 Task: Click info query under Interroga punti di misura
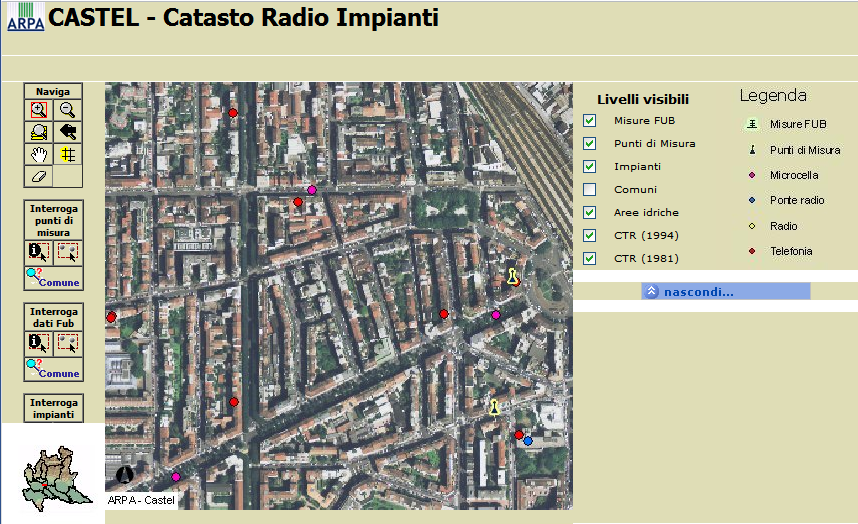pyautogui.click(x=39, y=252)
